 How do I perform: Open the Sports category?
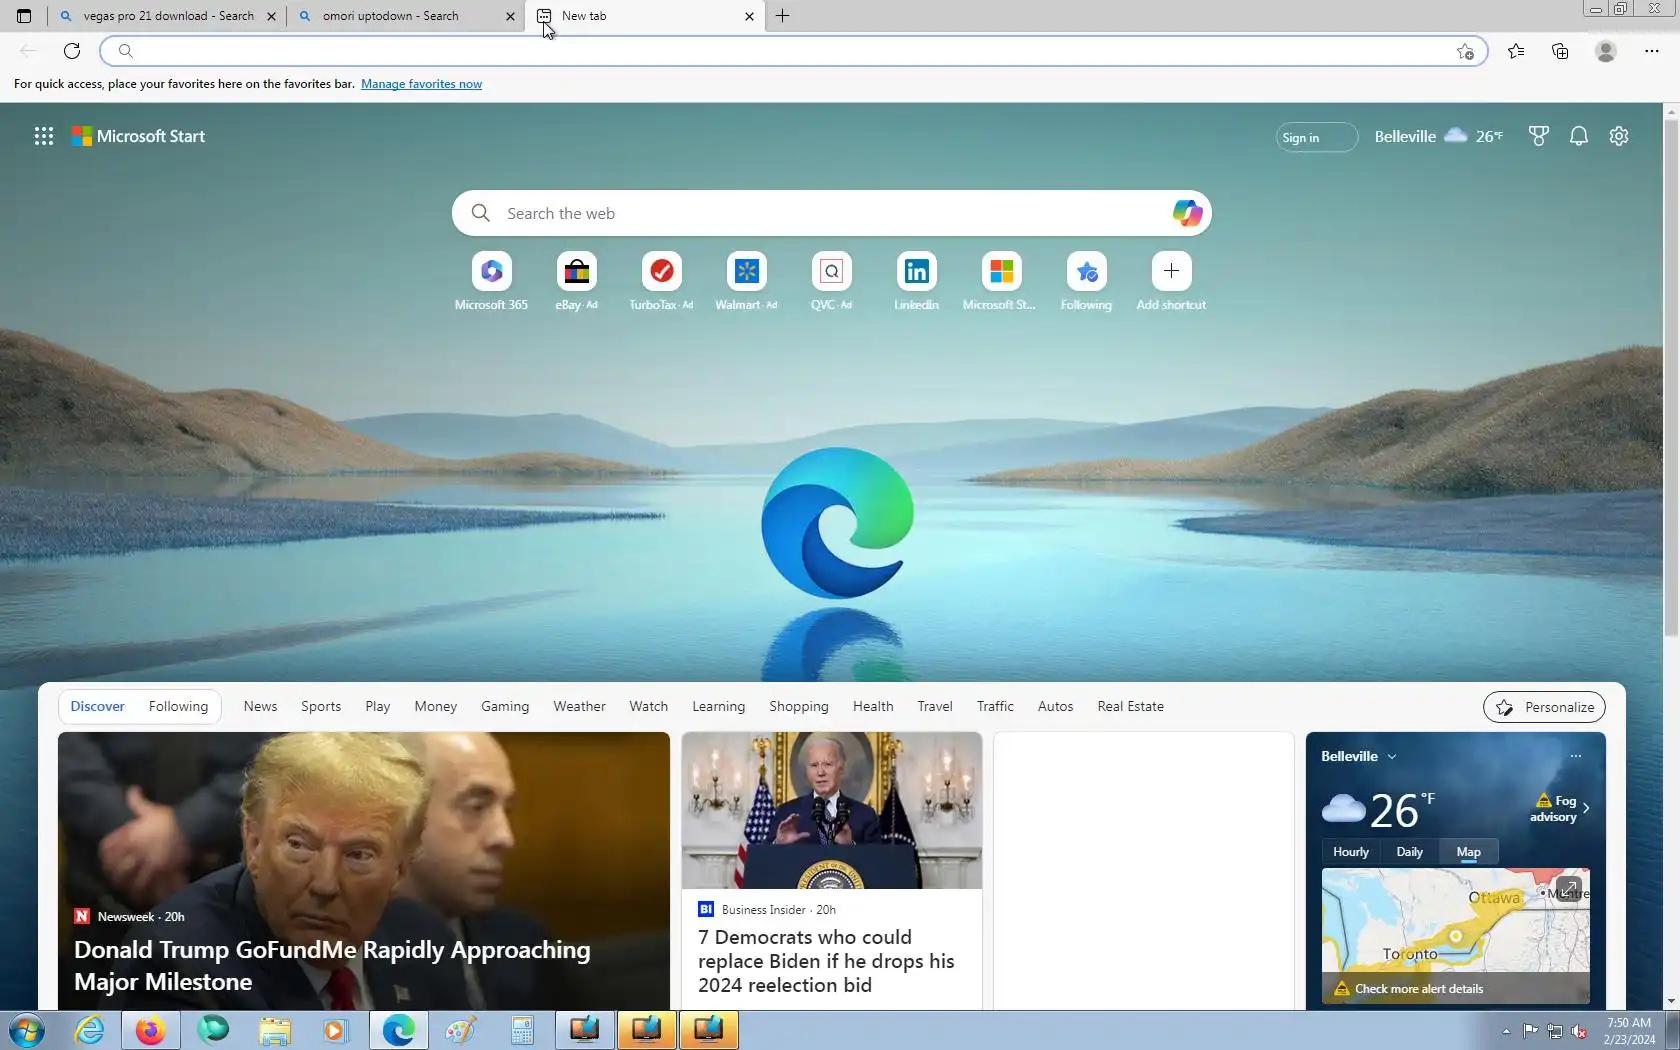[x=321, y=706]
